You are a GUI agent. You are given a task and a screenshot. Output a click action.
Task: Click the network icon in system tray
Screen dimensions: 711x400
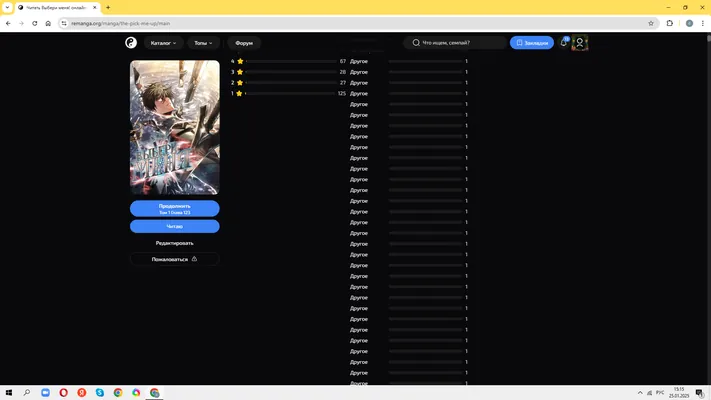tap(650, 393)
